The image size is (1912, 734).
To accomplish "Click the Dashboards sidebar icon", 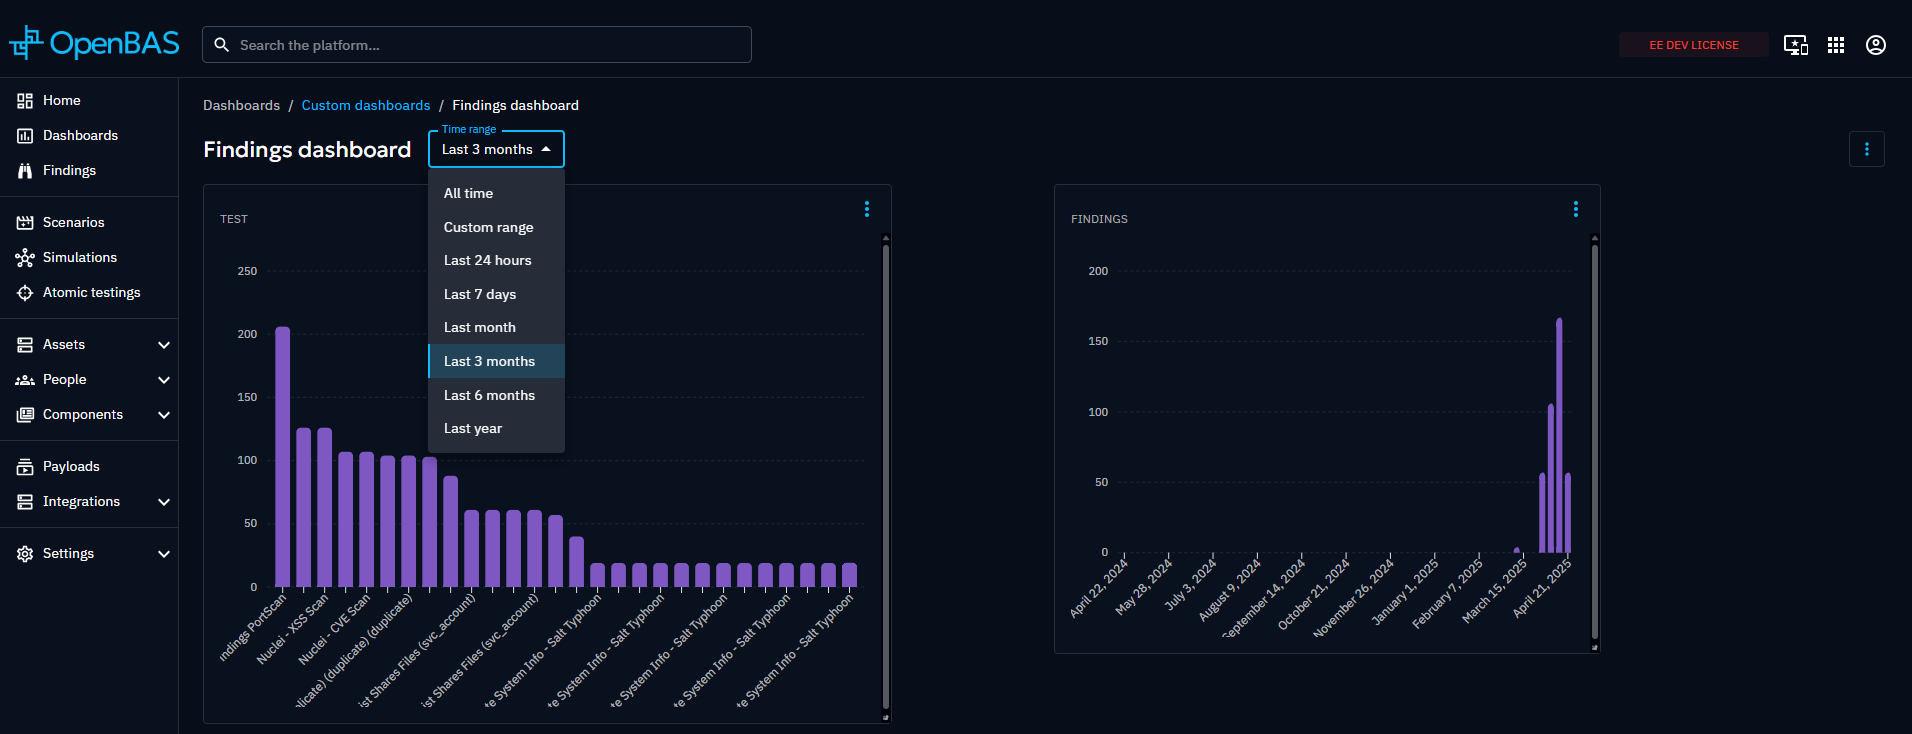I will 25,136.
